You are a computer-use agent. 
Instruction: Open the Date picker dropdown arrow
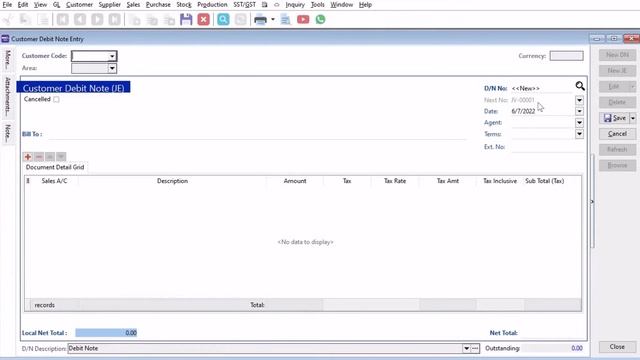[579, 111]
